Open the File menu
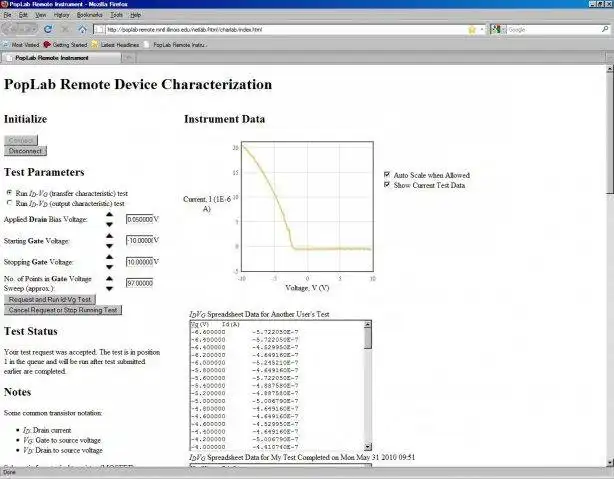This screenshot has height=479, width=614. click(x=7, y=15)
